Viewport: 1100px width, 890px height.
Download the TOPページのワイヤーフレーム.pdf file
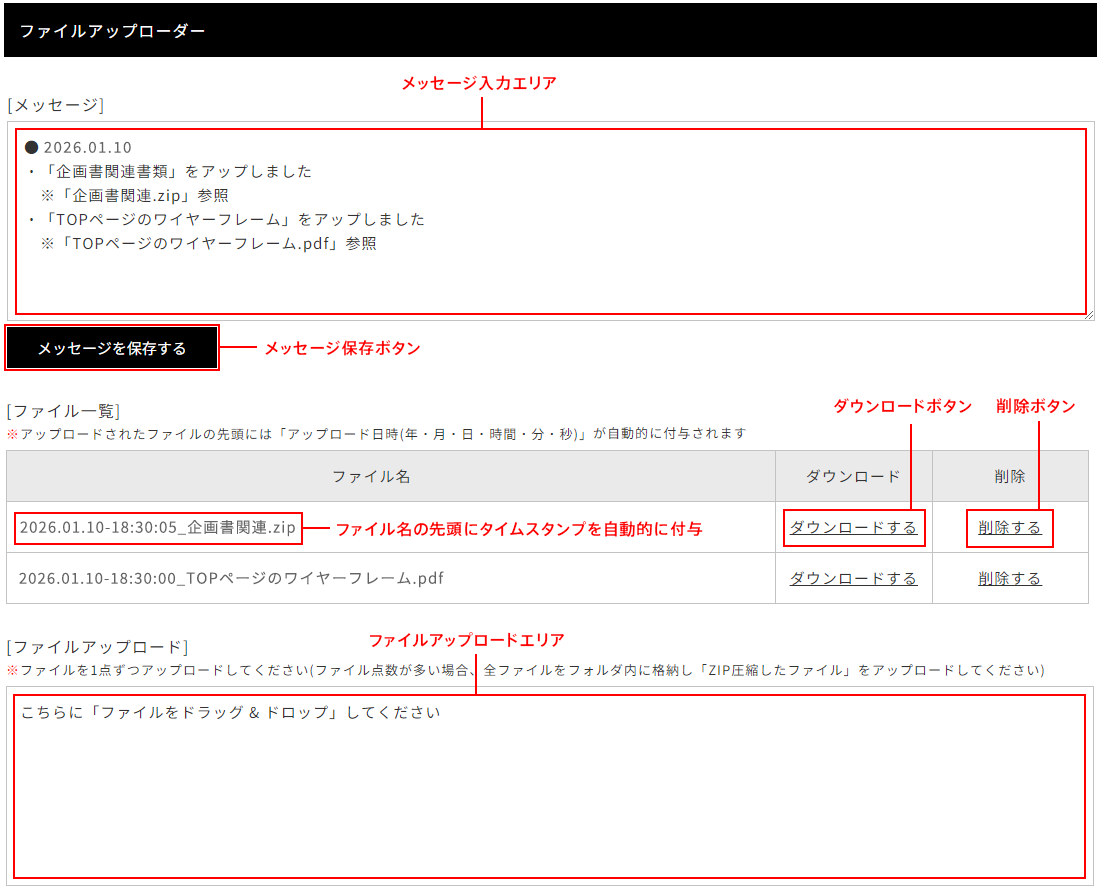(852, 578)
